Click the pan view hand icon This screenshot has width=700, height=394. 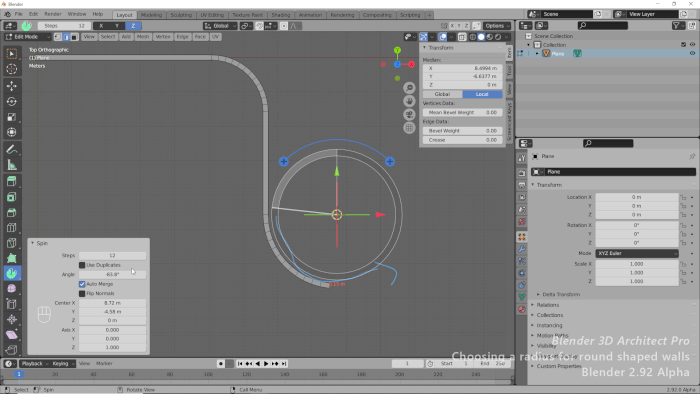click(x=409, y=101)
